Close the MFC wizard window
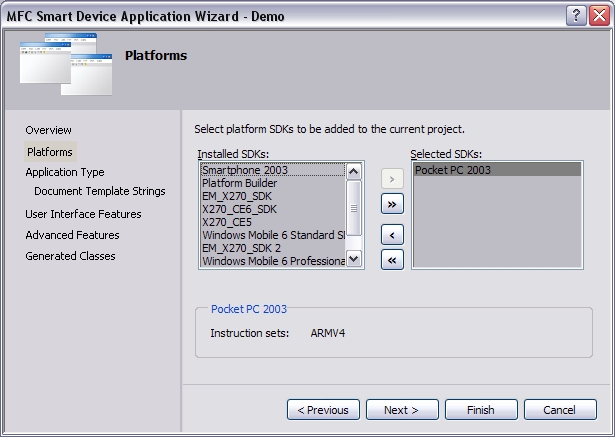The image size is (615, 437). [600, 16]
